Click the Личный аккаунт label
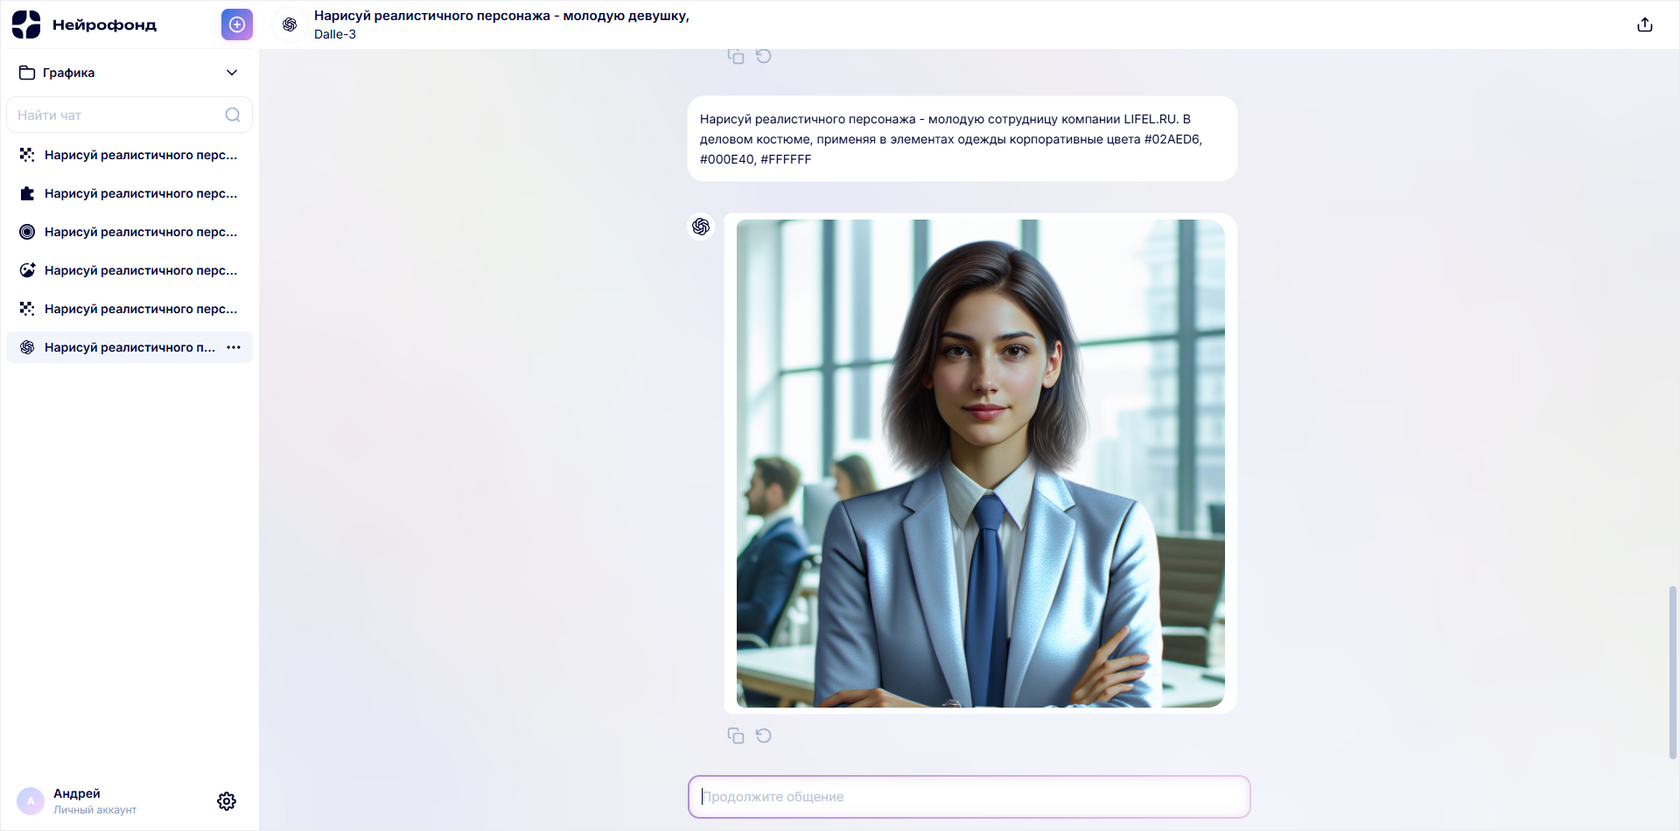 pos(95,810)
